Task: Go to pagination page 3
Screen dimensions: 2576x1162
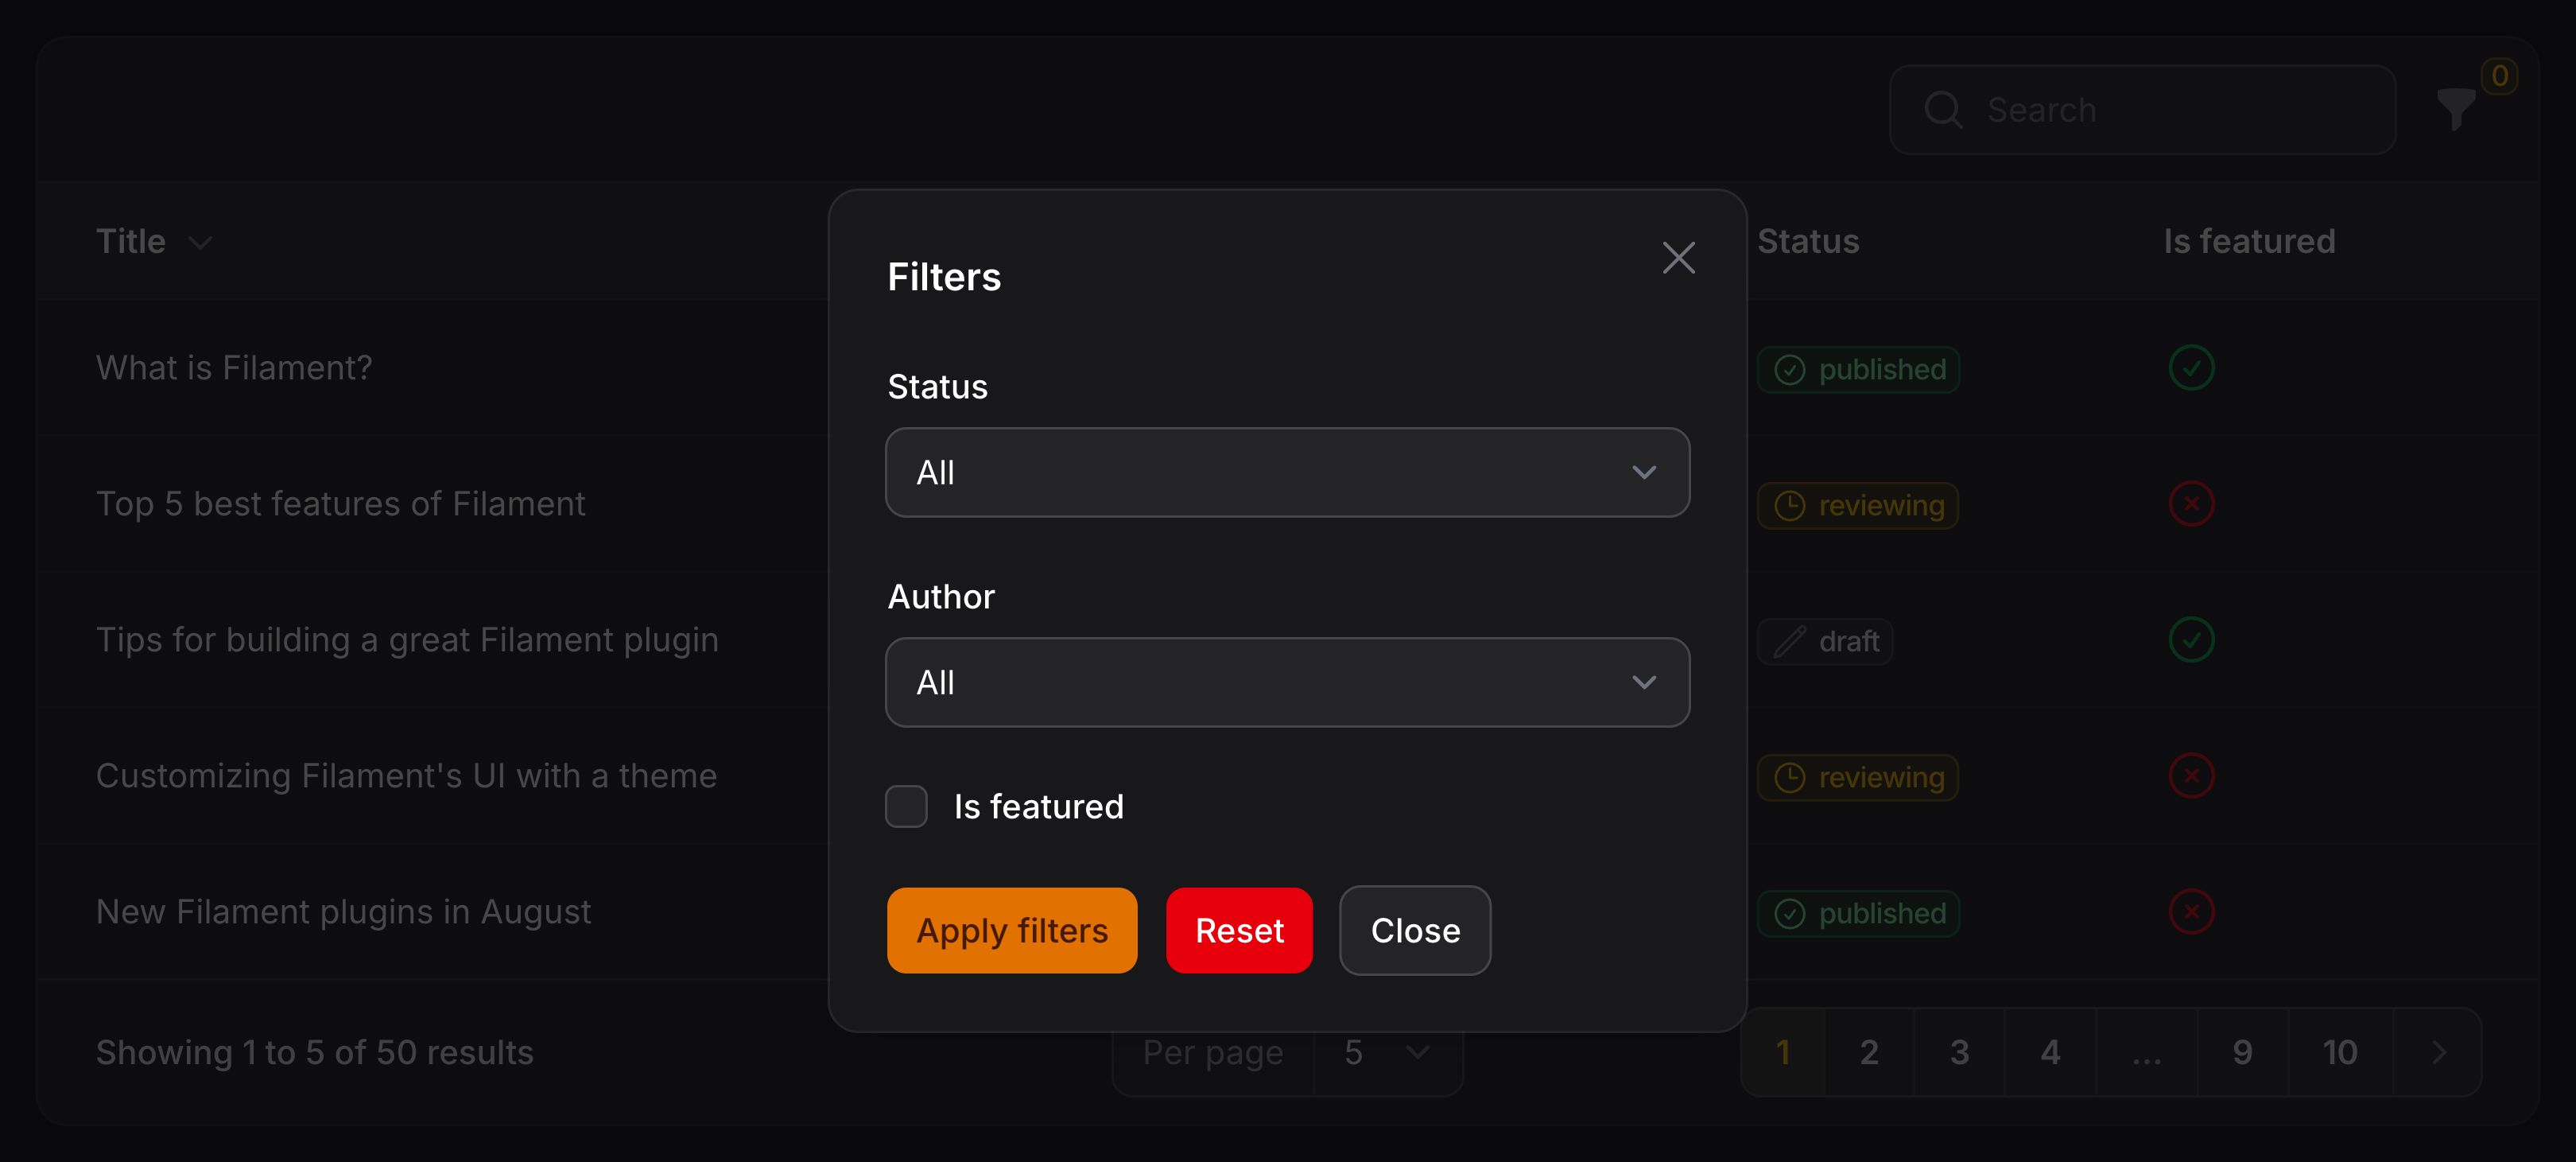Action: (x=1960, y=1052)
